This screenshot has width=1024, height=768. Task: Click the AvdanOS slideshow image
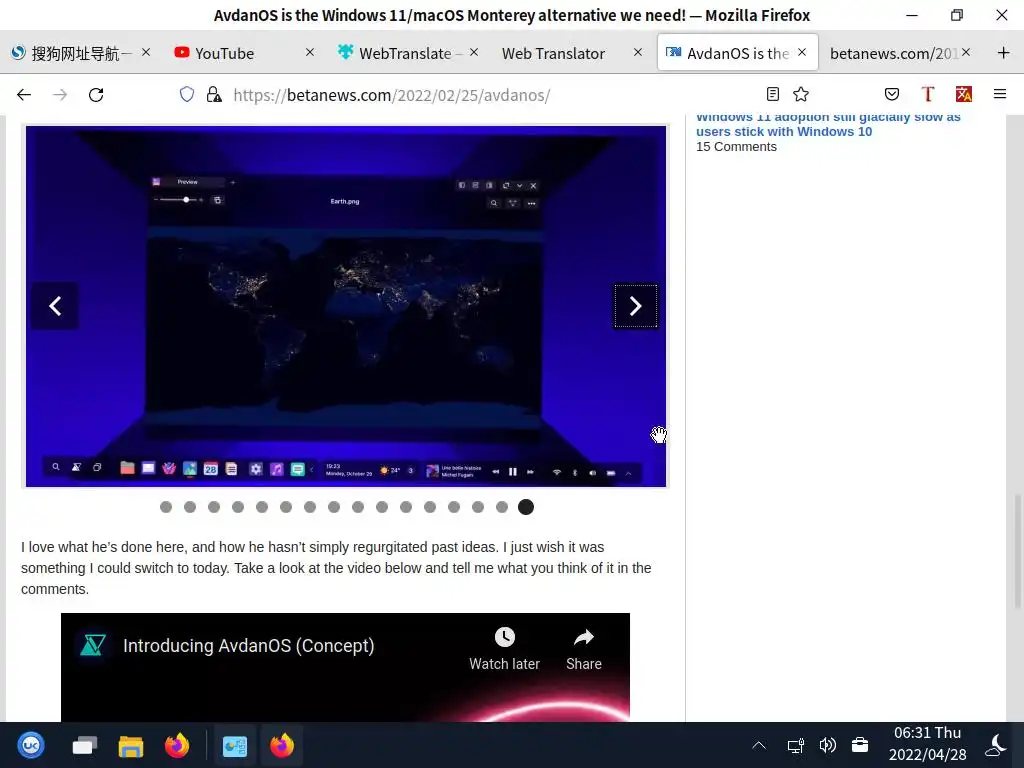tap(346, 306)
